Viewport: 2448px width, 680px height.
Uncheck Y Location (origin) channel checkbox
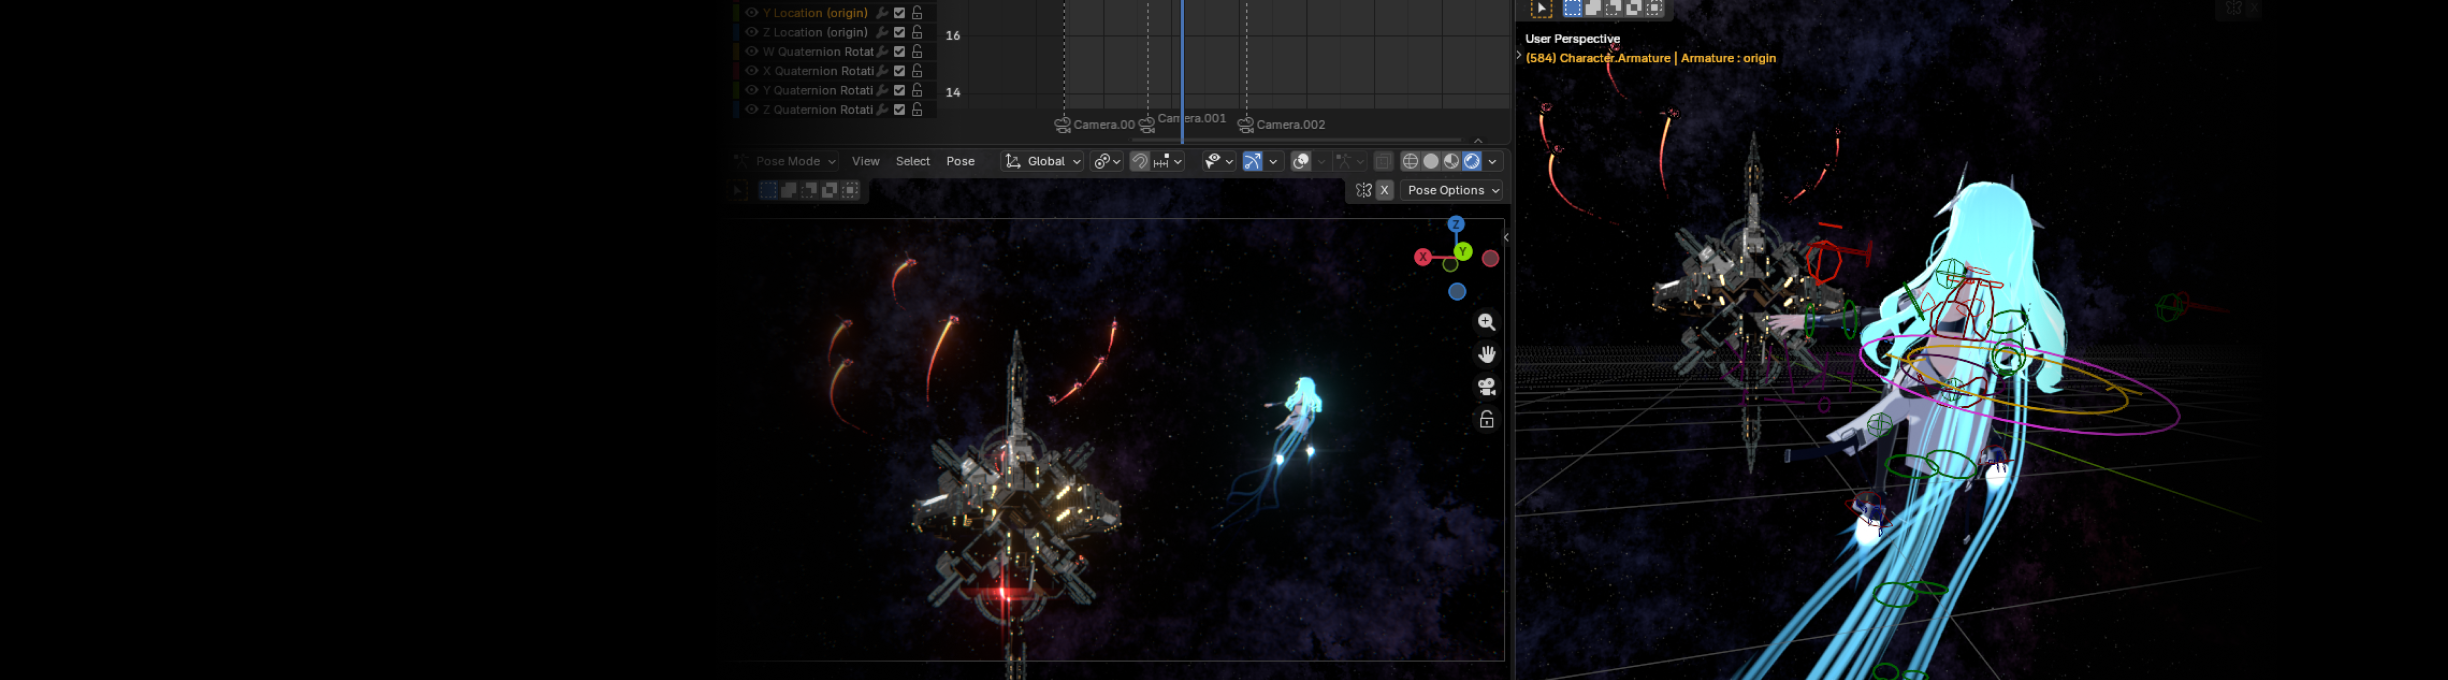(899, 13)
